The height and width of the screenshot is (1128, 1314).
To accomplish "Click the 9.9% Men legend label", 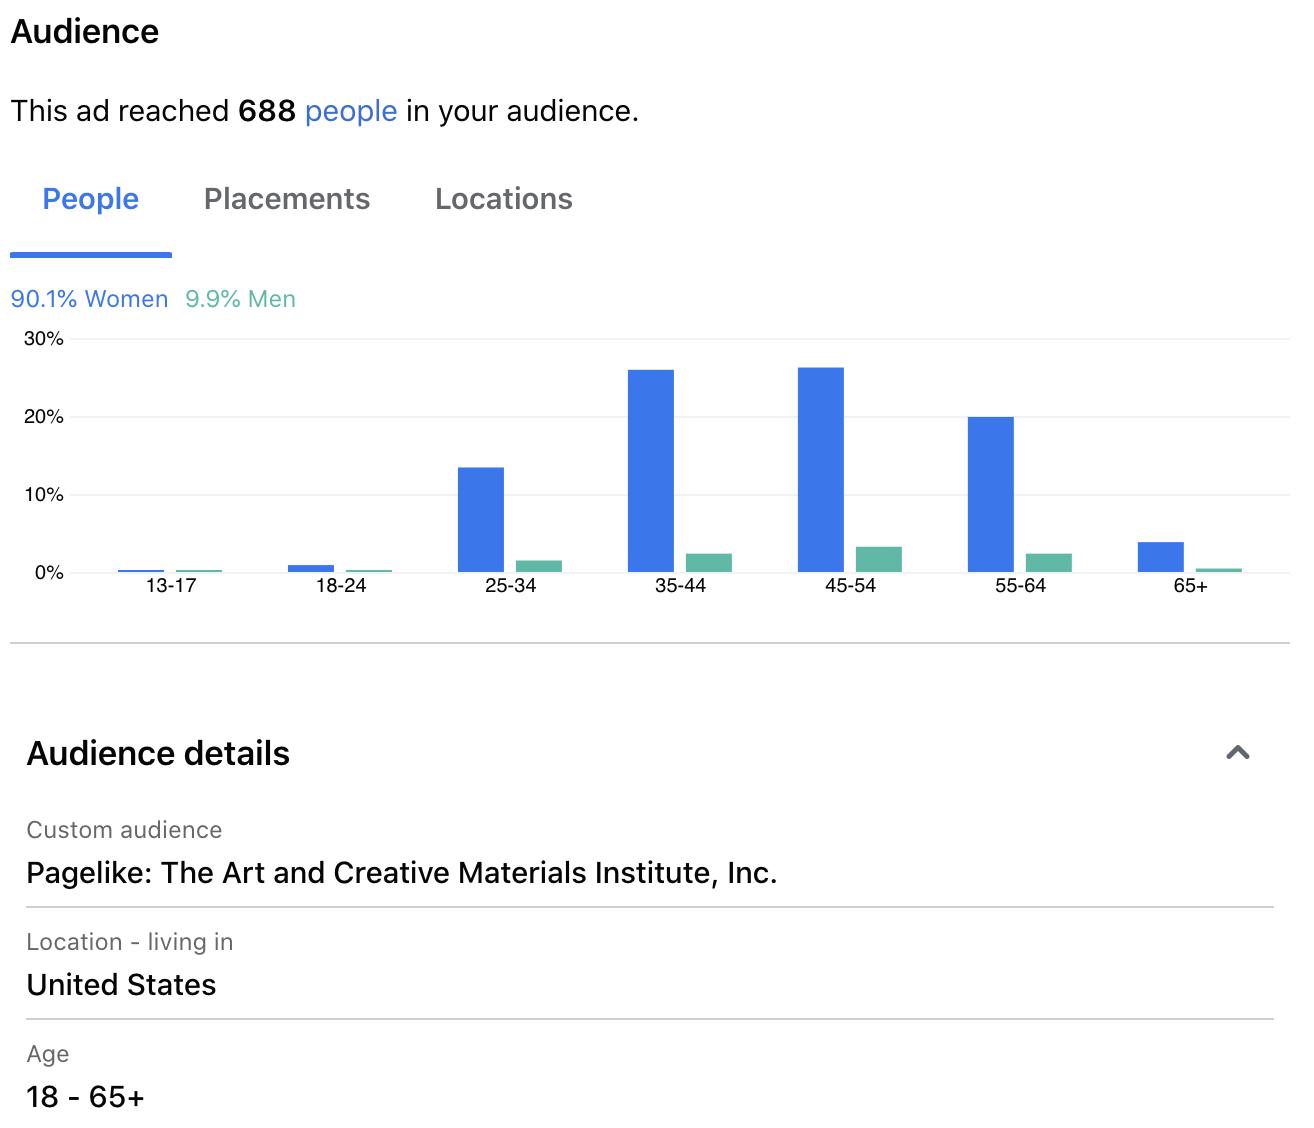I will [241, 299].
